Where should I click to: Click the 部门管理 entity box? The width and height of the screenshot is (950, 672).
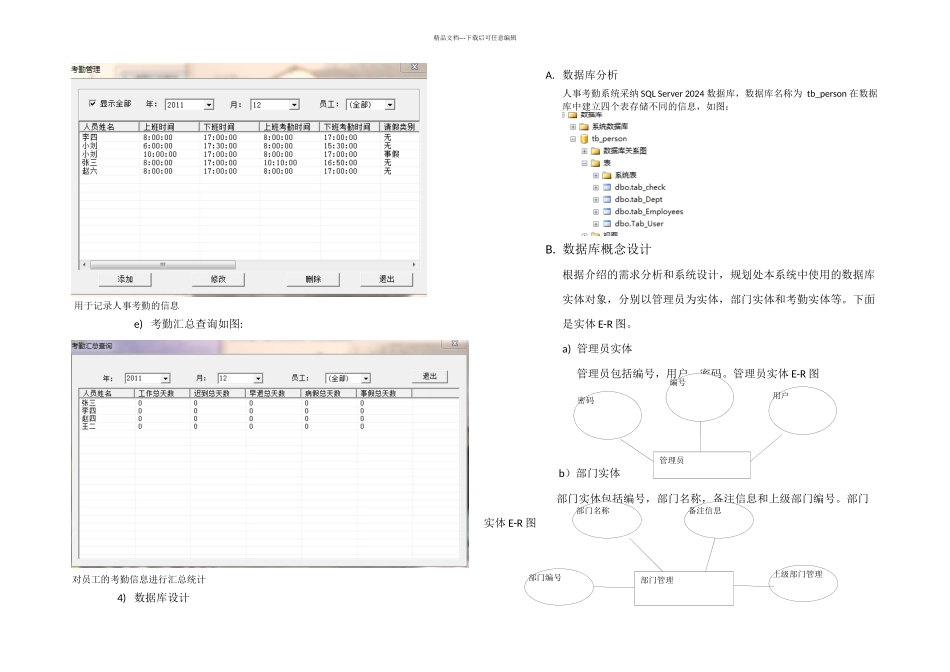[x=683, y=588]
